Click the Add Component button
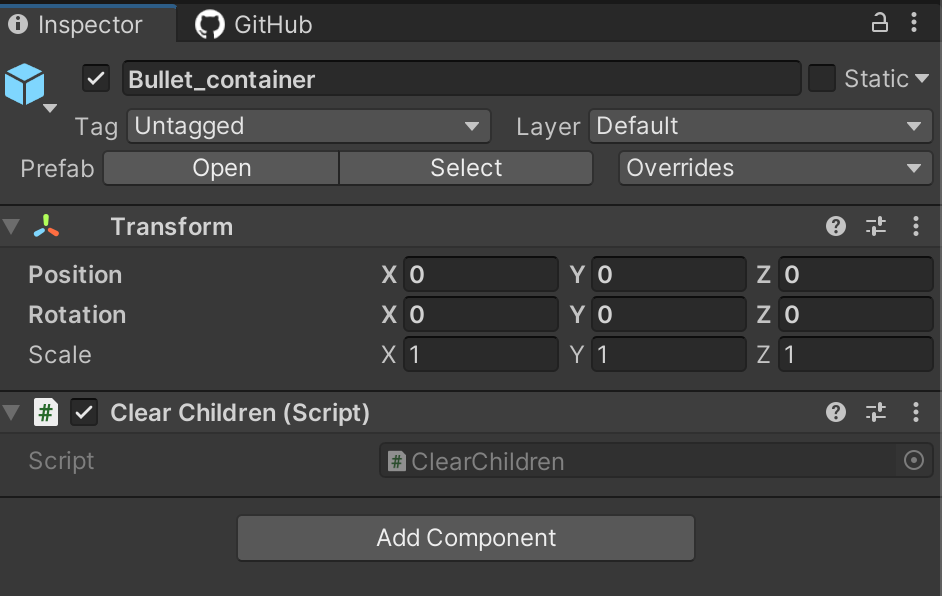The image size is (942, 596). coord(466,538)
